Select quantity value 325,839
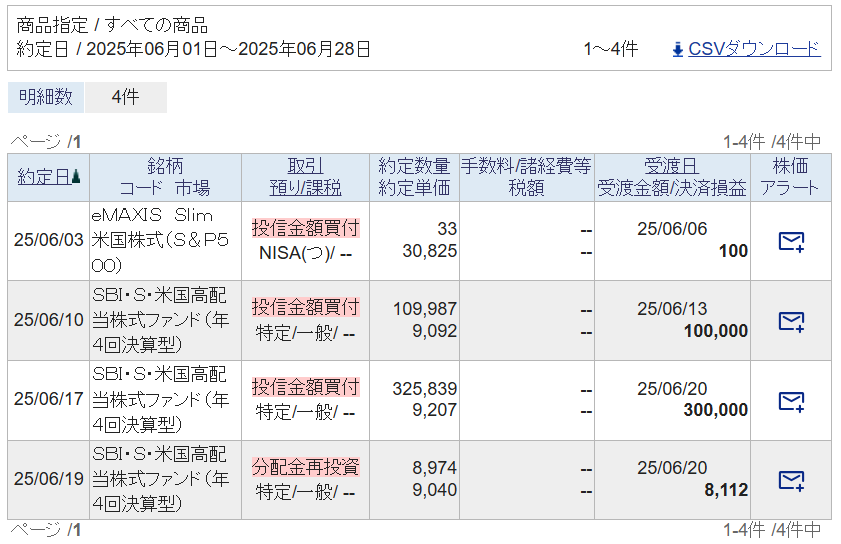This screenshot has height=544, width=841. [425, 388]
